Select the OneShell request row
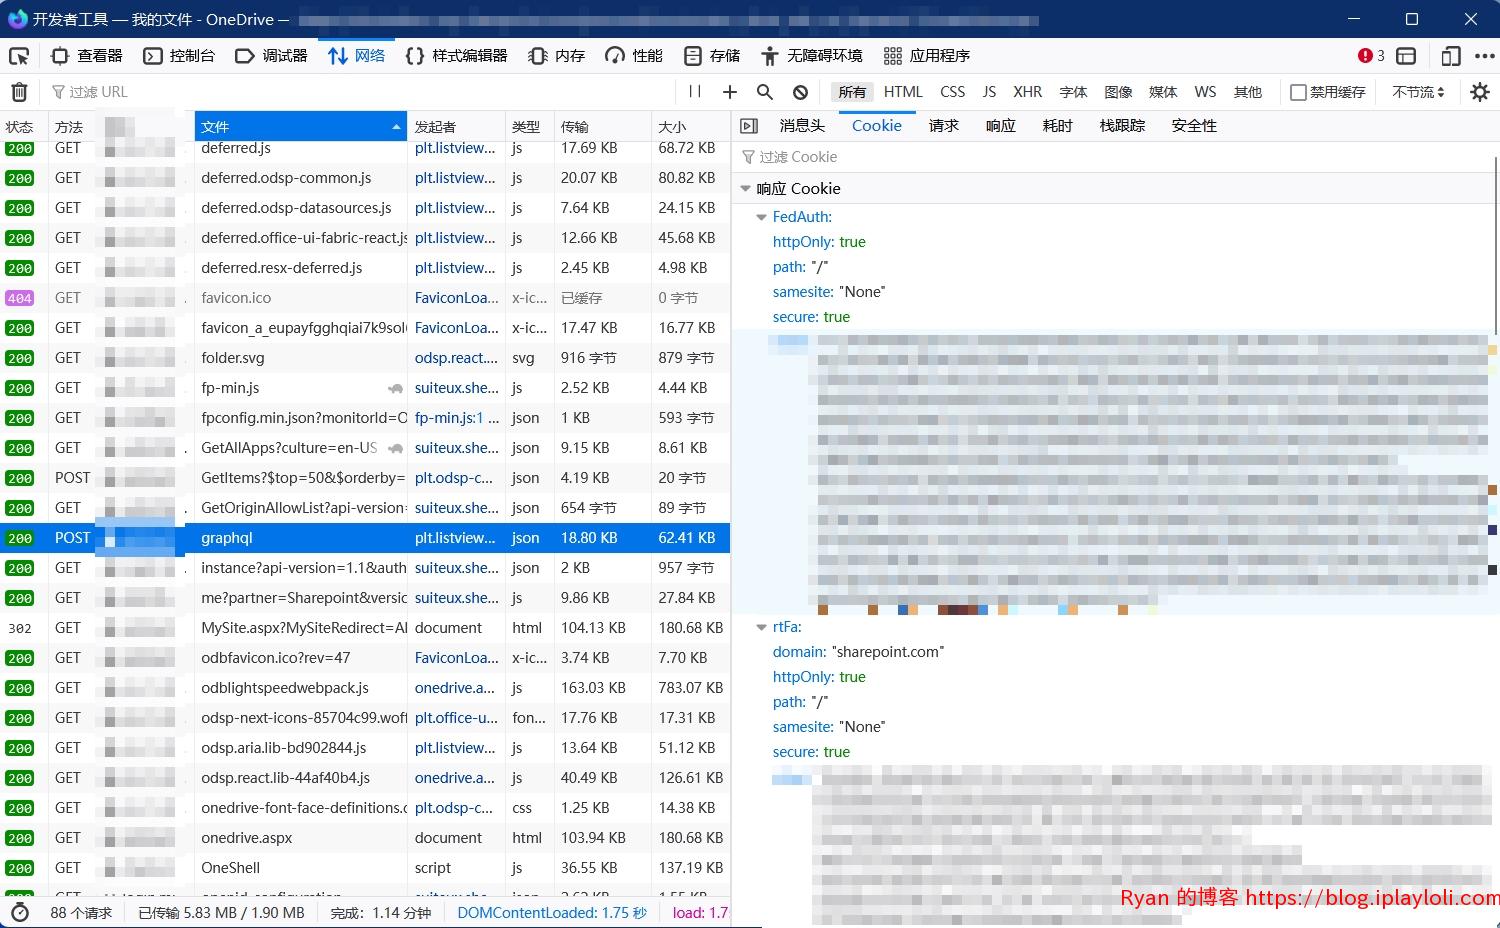Screen dimensions: 1500x928 (x=365, y=868)
